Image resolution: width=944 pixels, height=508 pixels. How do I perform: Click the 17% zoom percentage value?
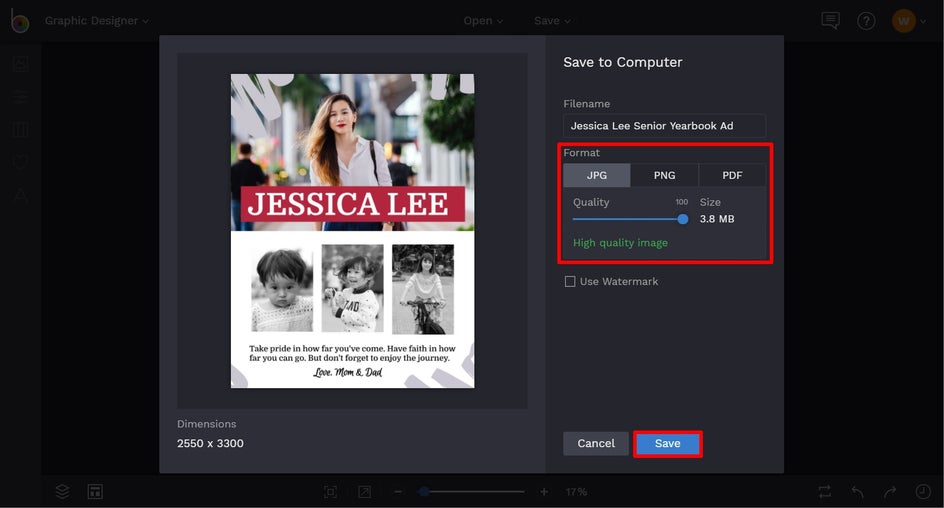576,492
